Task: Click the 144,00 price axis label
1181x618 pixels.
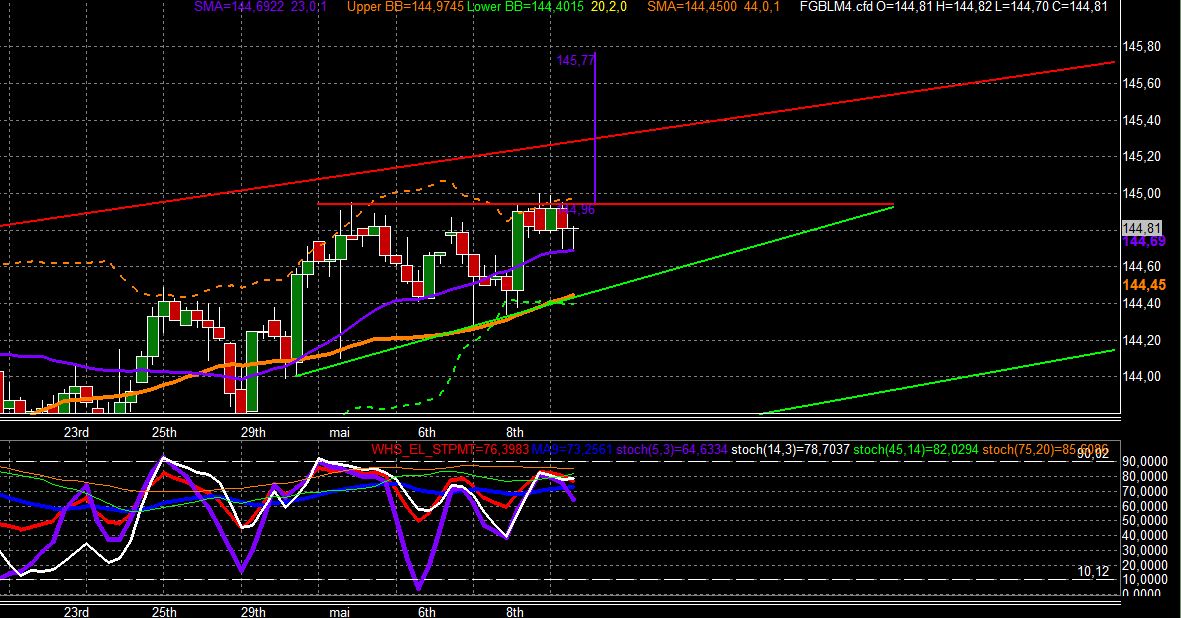Action: click(x=1142, y=376)
